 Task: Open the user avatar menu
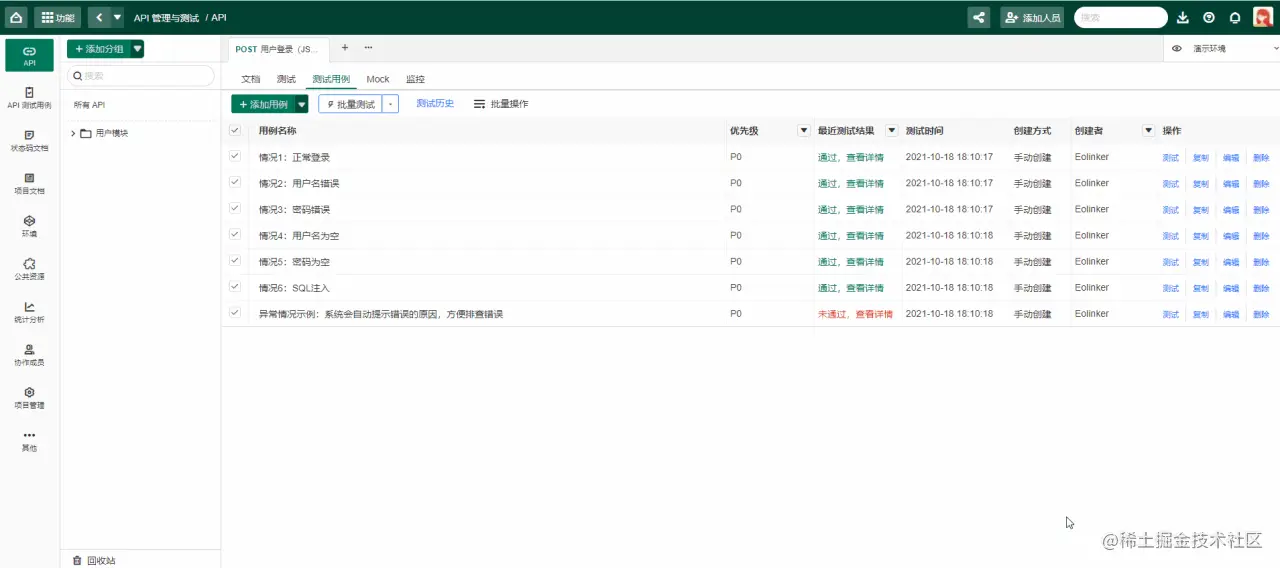click(x=1263, y=17)
